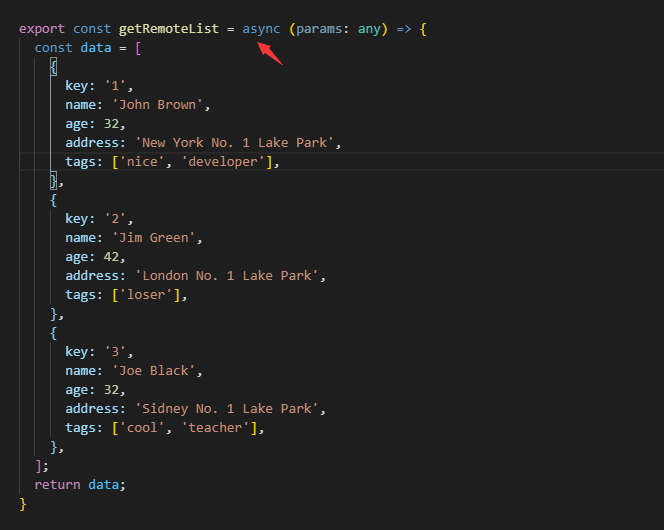Screen dimensions: 664x530
Task: Click the params parameter name
Action: click(319, 29)
